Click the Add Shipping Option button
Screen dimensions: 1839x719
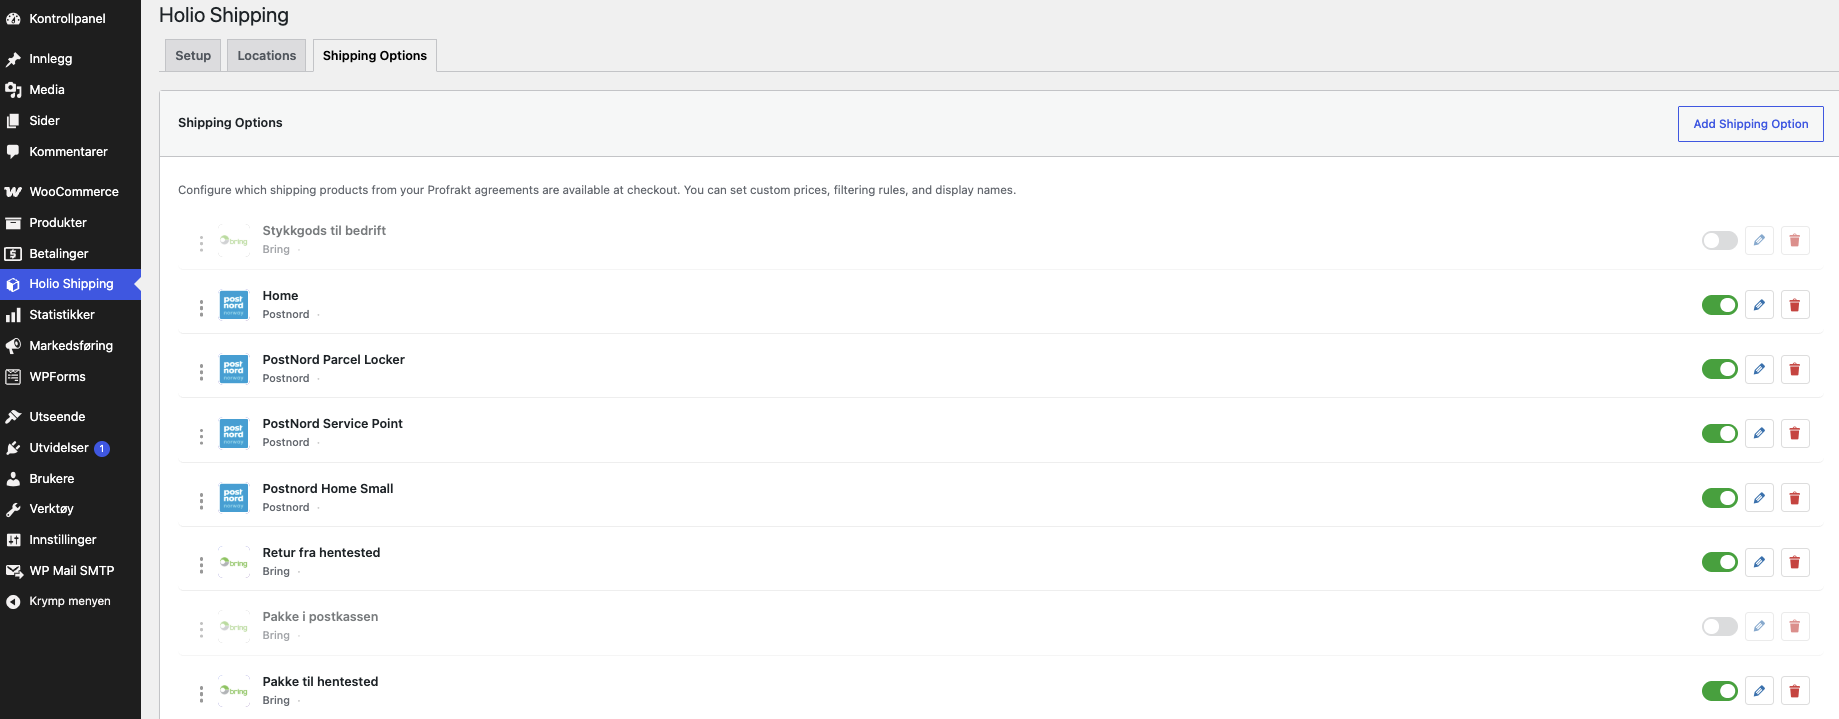[x=1750, y=124]
